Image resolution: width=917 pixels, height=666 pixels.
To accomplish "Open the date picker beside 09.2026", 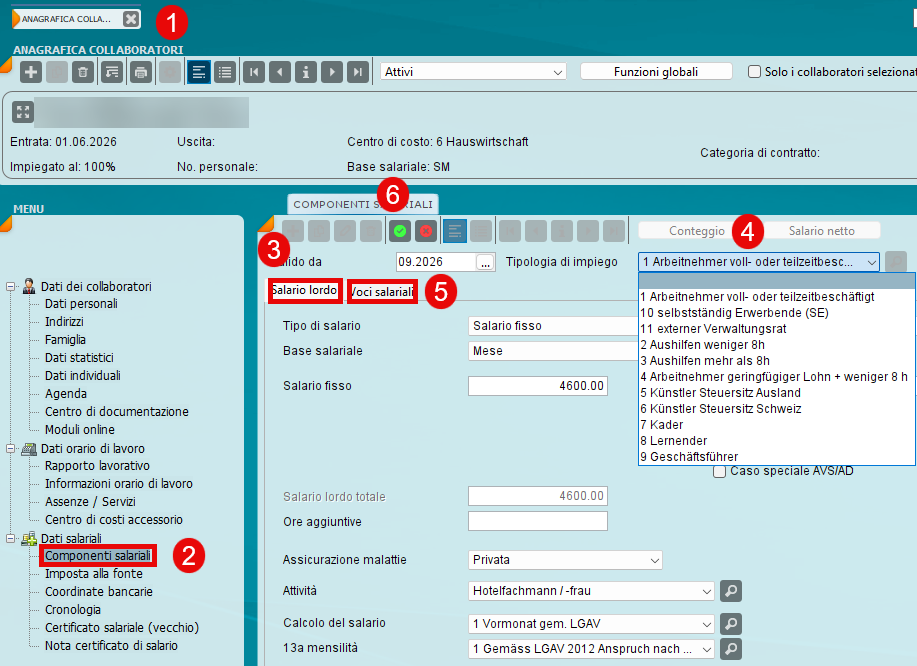I will coord(485,262).
